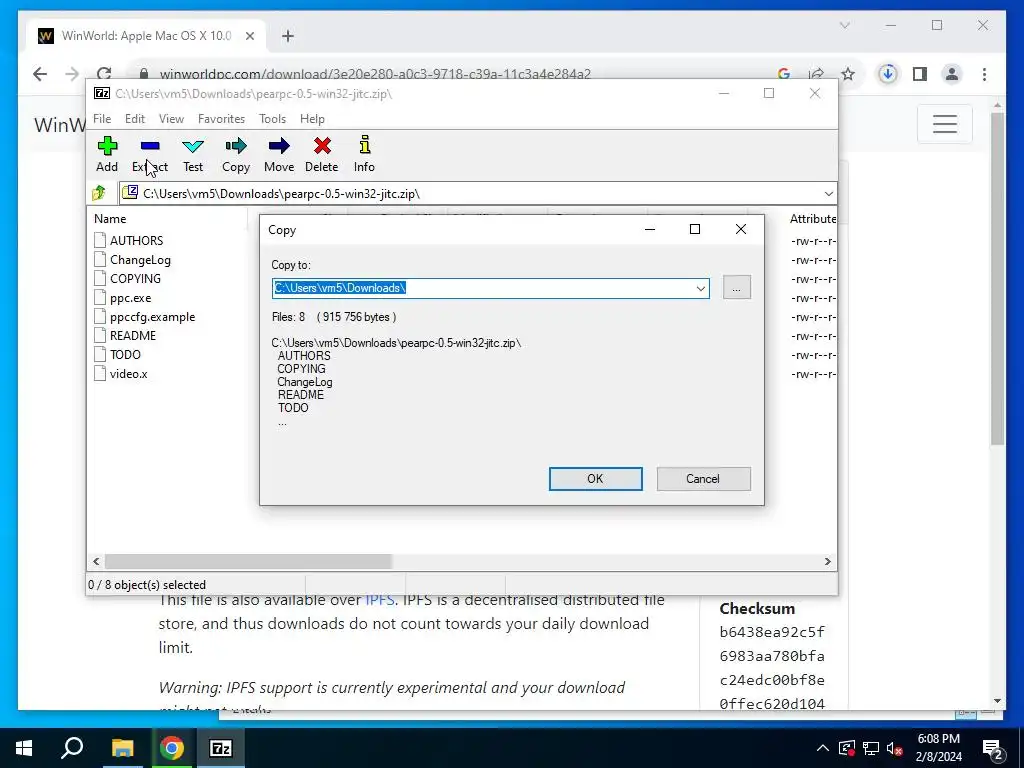Open File Explorer from taskbar
Viewport: 1024px width, 768px height.
click(122, 748)
